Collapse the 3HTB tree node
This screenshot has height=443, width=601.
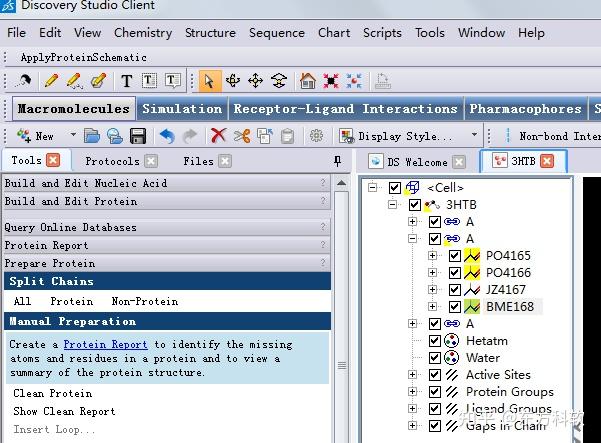[x=392, y=204]
